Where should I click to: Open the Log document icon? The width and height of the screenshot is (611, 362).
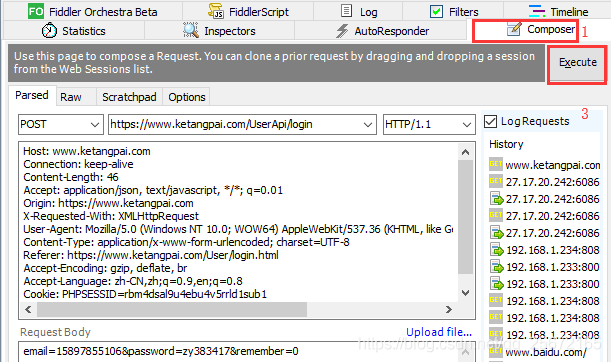(x=346, y=11)
